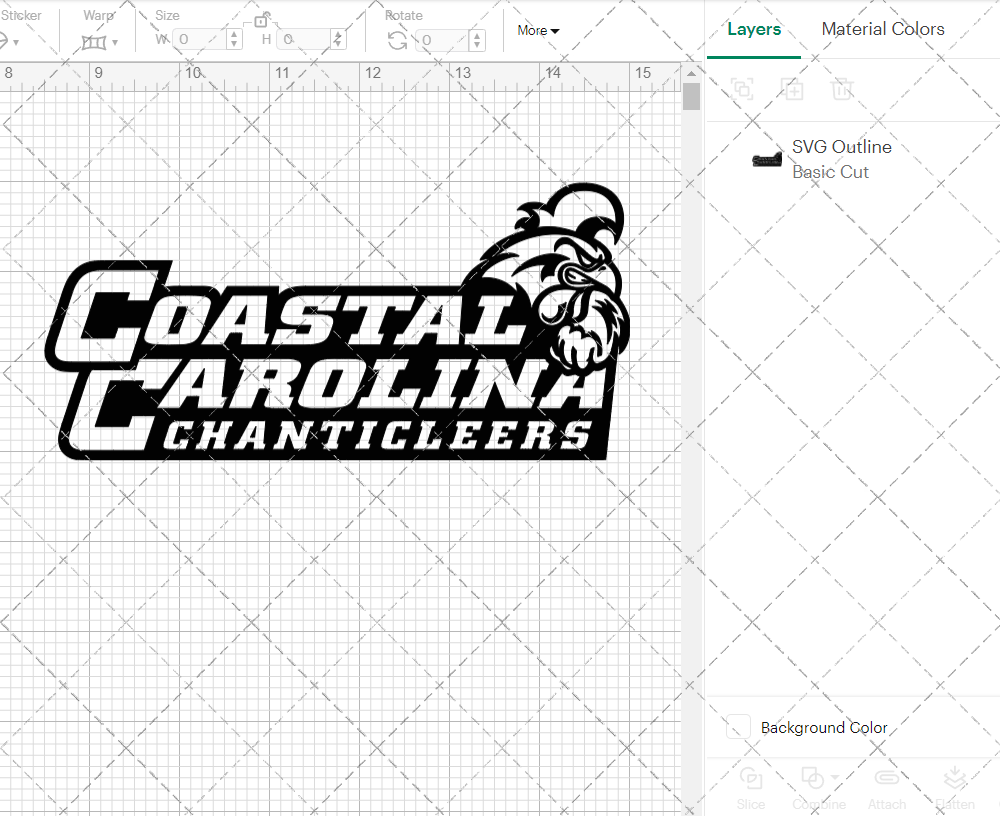Switch to the Material Colors tab
Viewport: 1000px width, 816px height.
pos(883,29)
